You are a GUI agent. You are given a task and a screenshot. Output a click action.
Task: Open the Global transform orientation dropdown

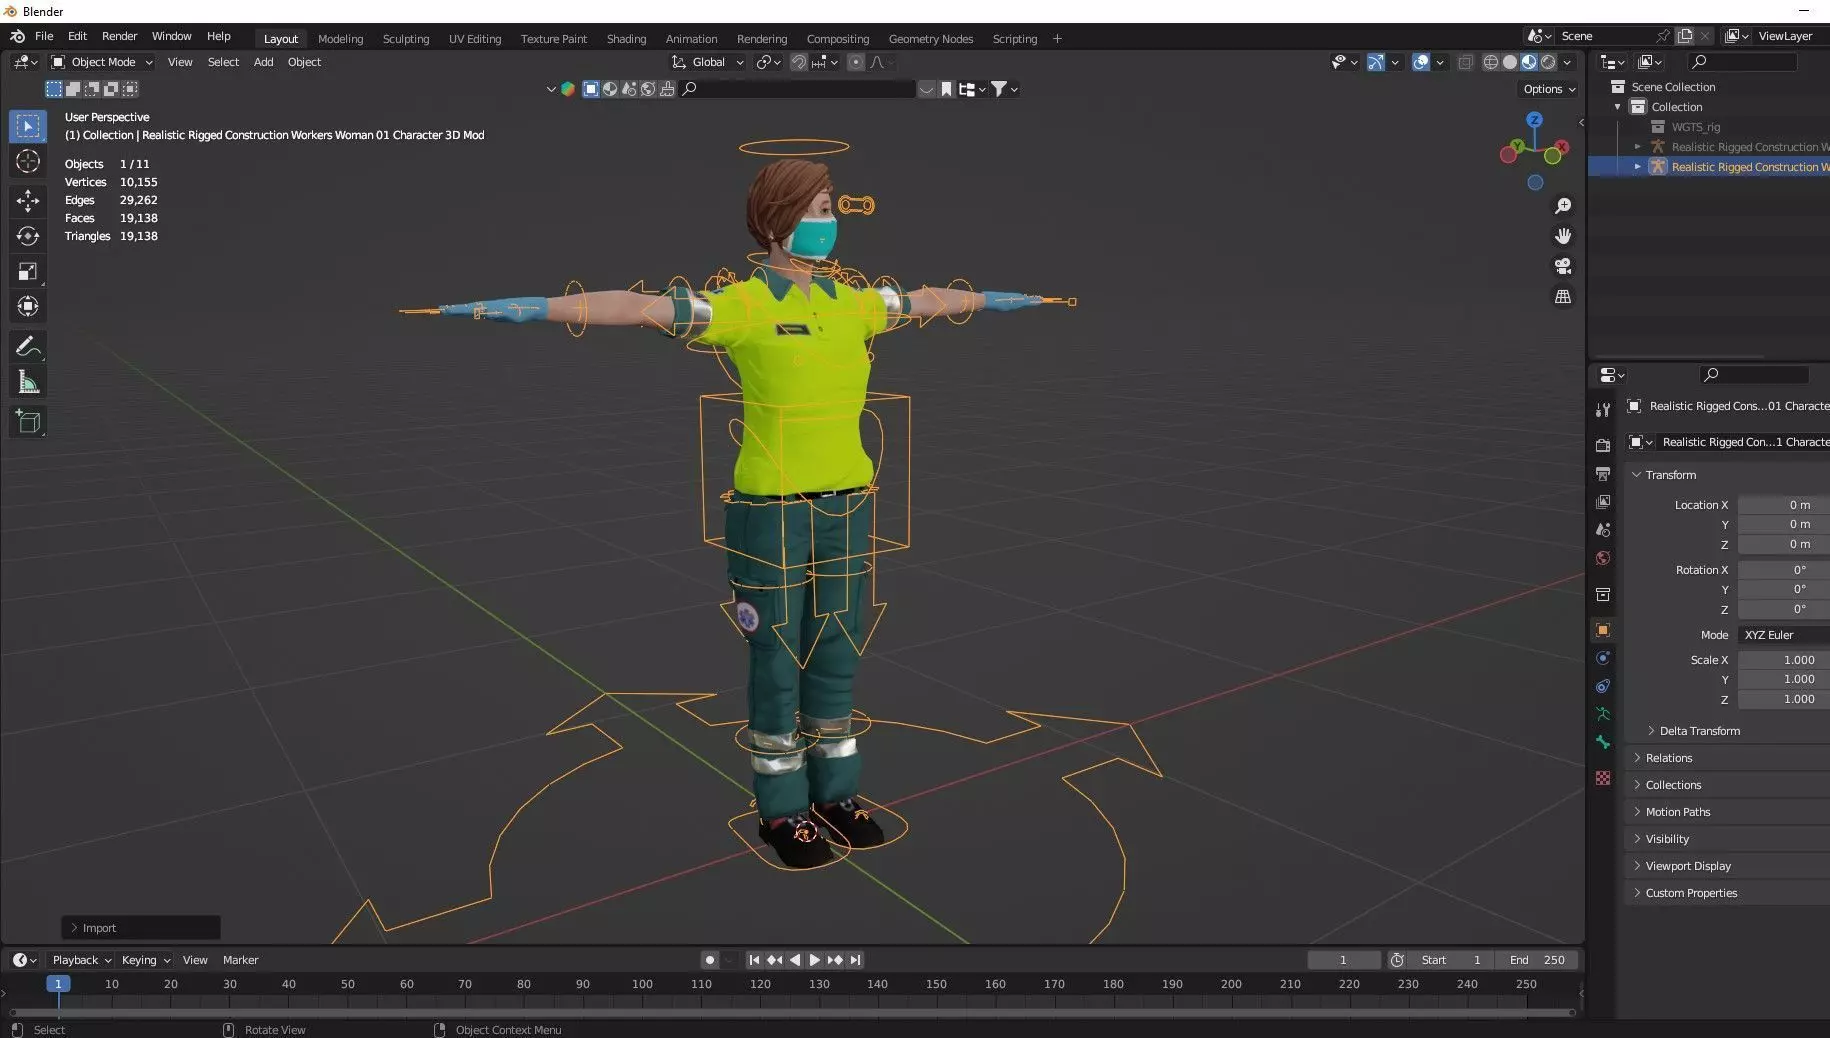coord(708,62)
